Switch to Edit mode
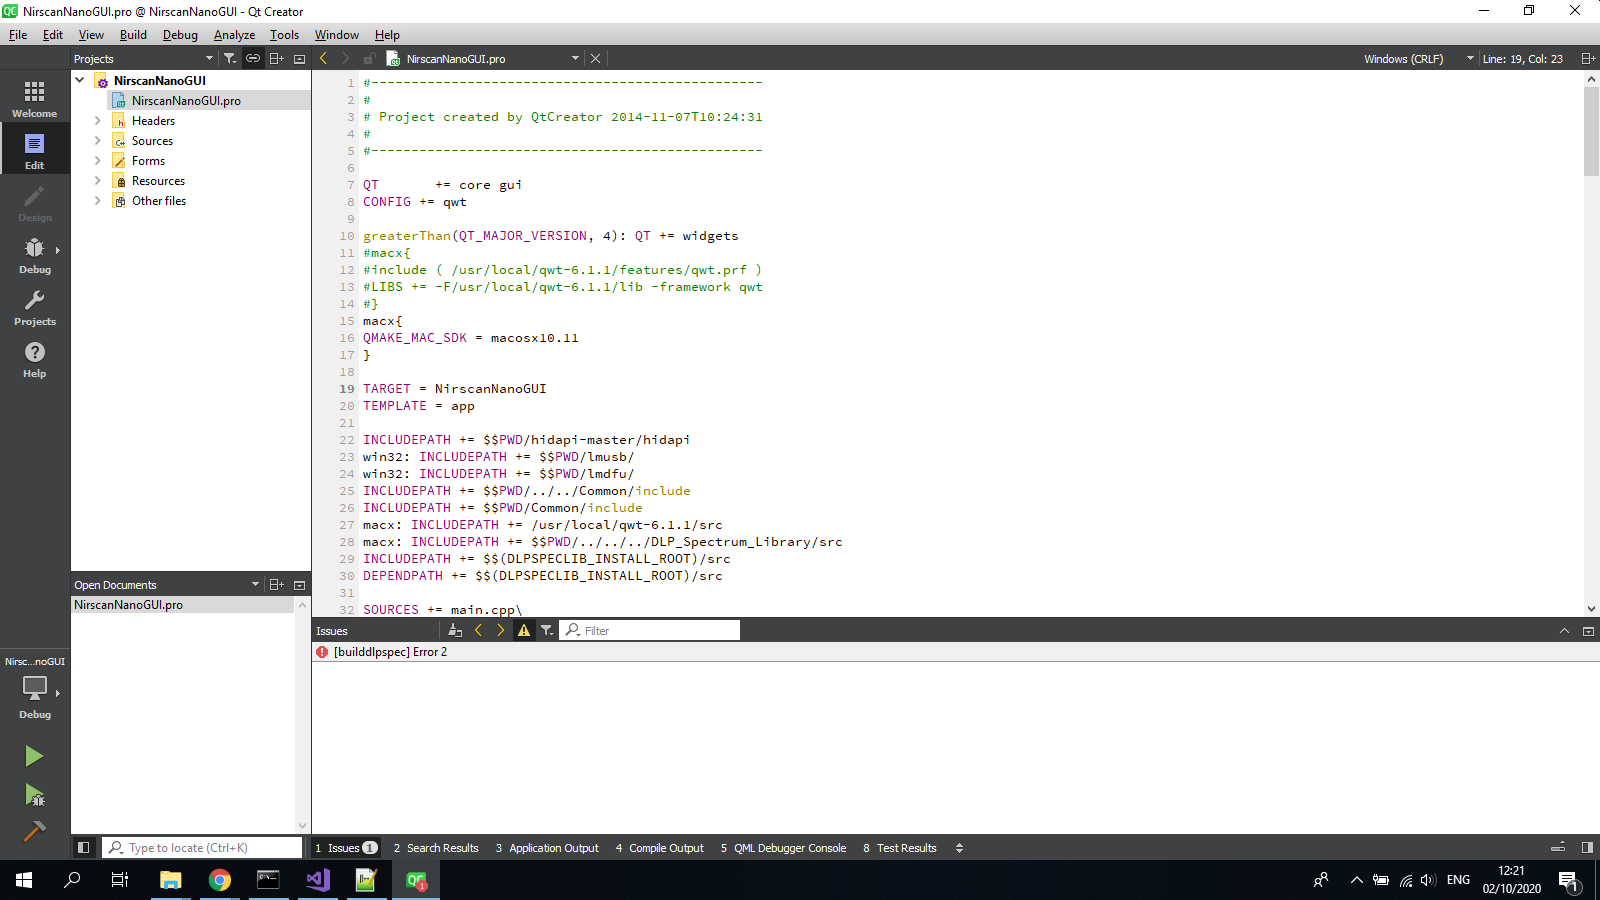Viewport: 1600px width, 900px height. [x=35, y=150]
